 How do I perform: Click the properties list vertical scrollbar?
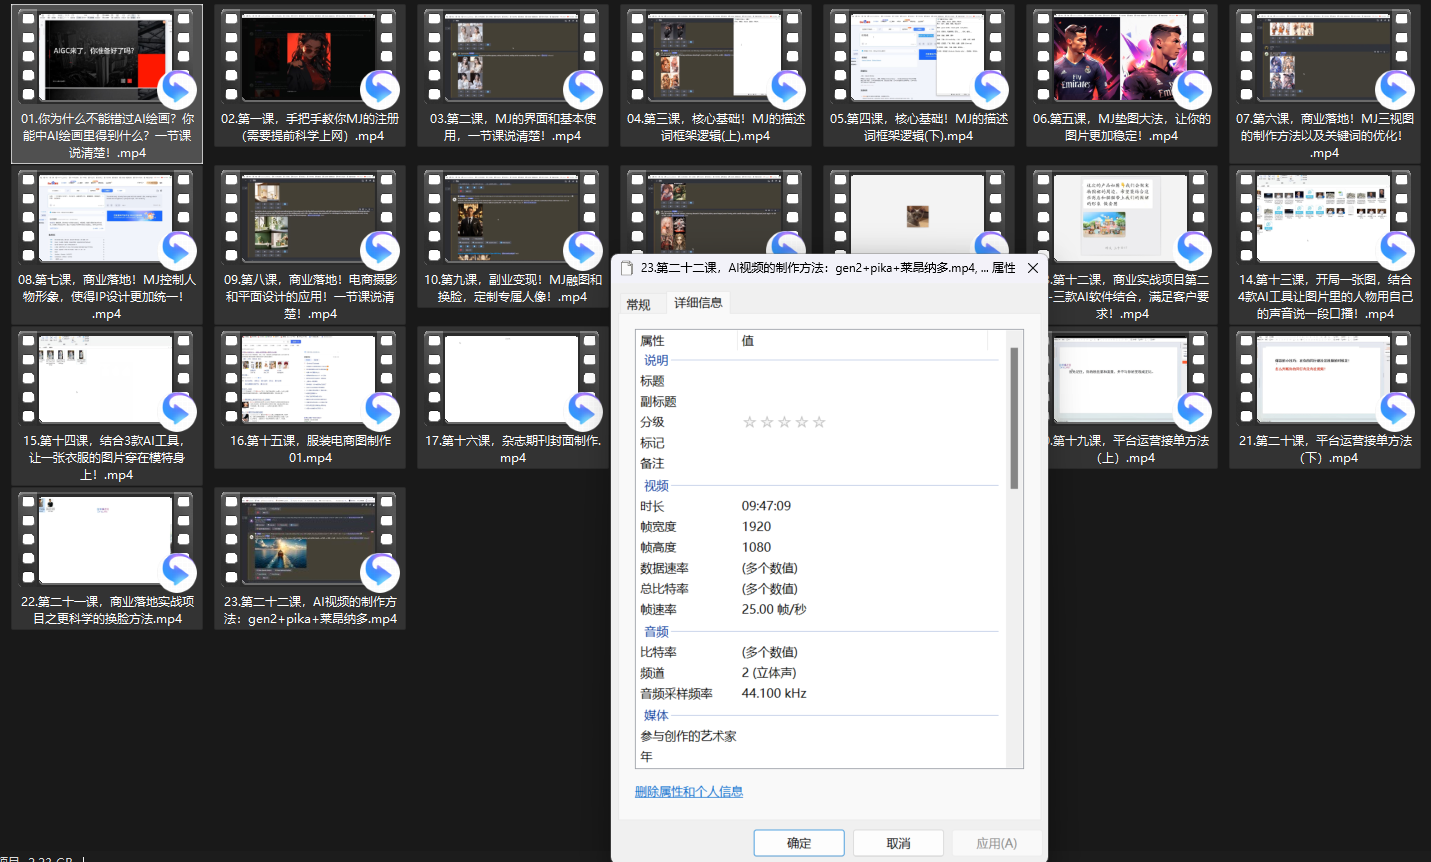tap(1014, 420)
